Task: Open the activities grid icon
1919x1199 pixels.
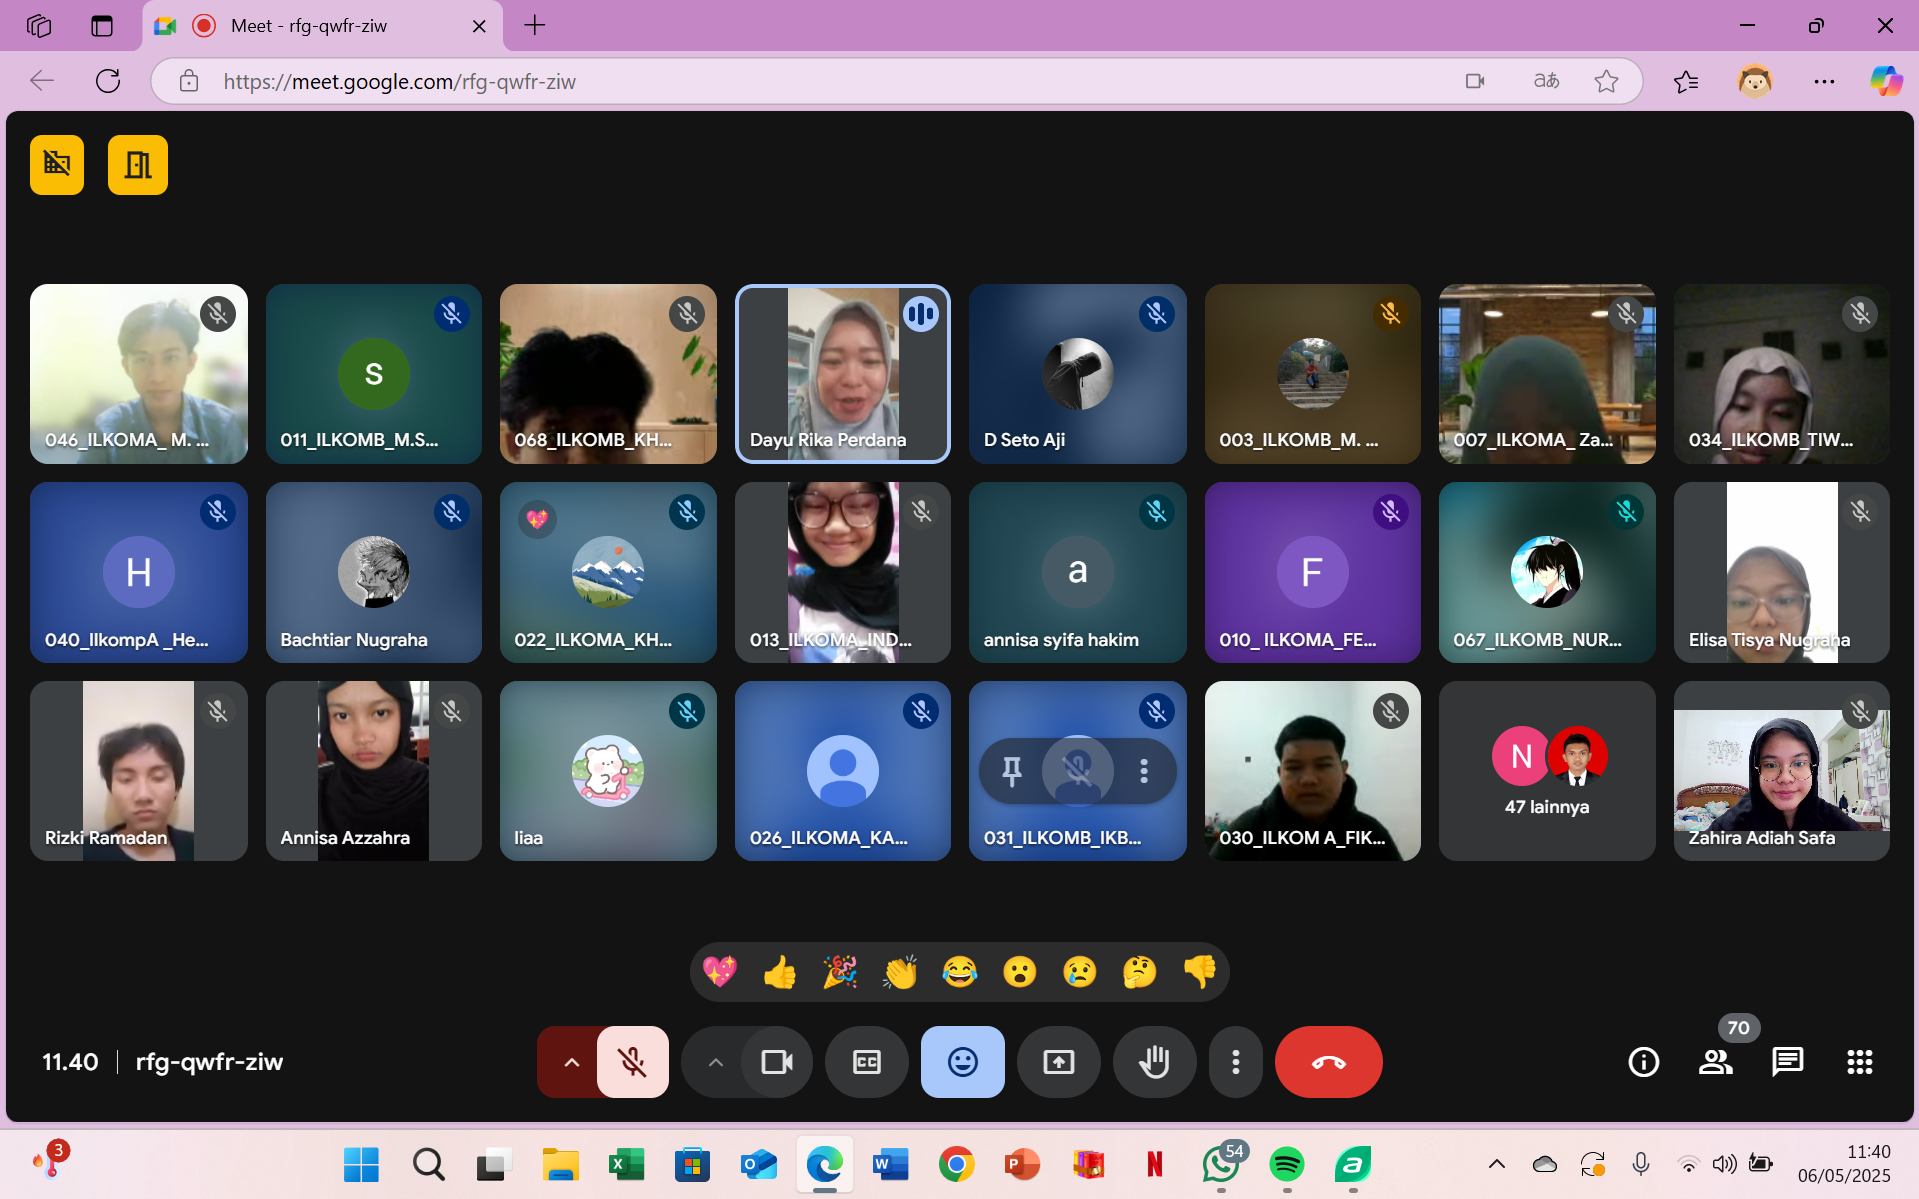Action: click(x=1859, y=1062)
